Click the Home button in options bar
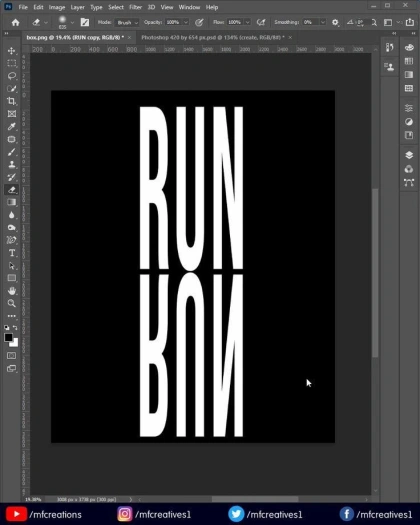420x525 pixels. point(15,22)
